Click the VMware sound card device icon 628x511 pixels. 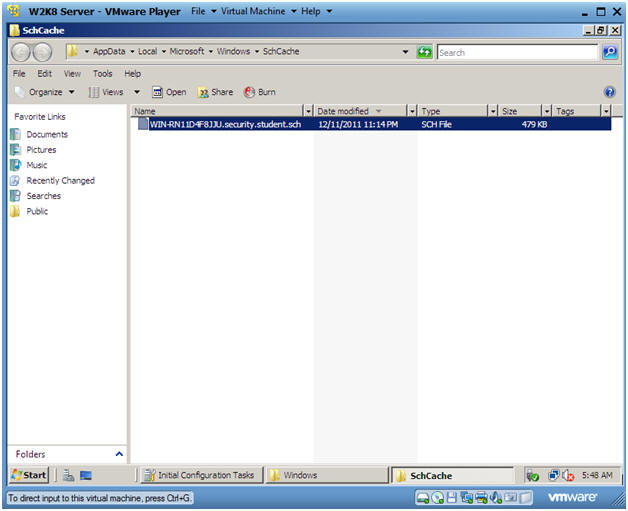pos(495,498)
